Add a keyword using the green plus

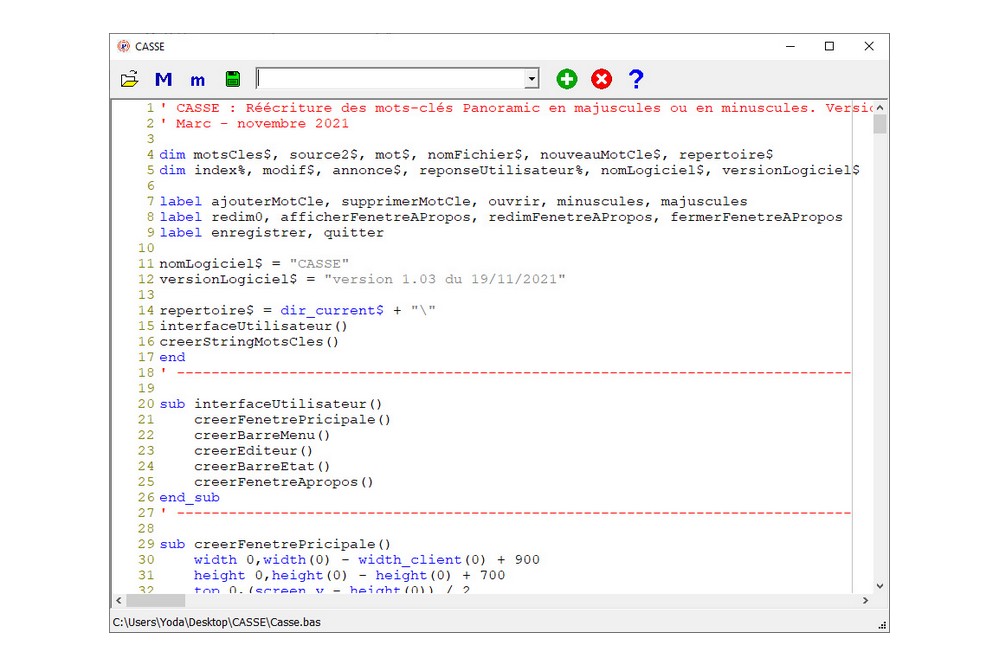click(566, 79)
